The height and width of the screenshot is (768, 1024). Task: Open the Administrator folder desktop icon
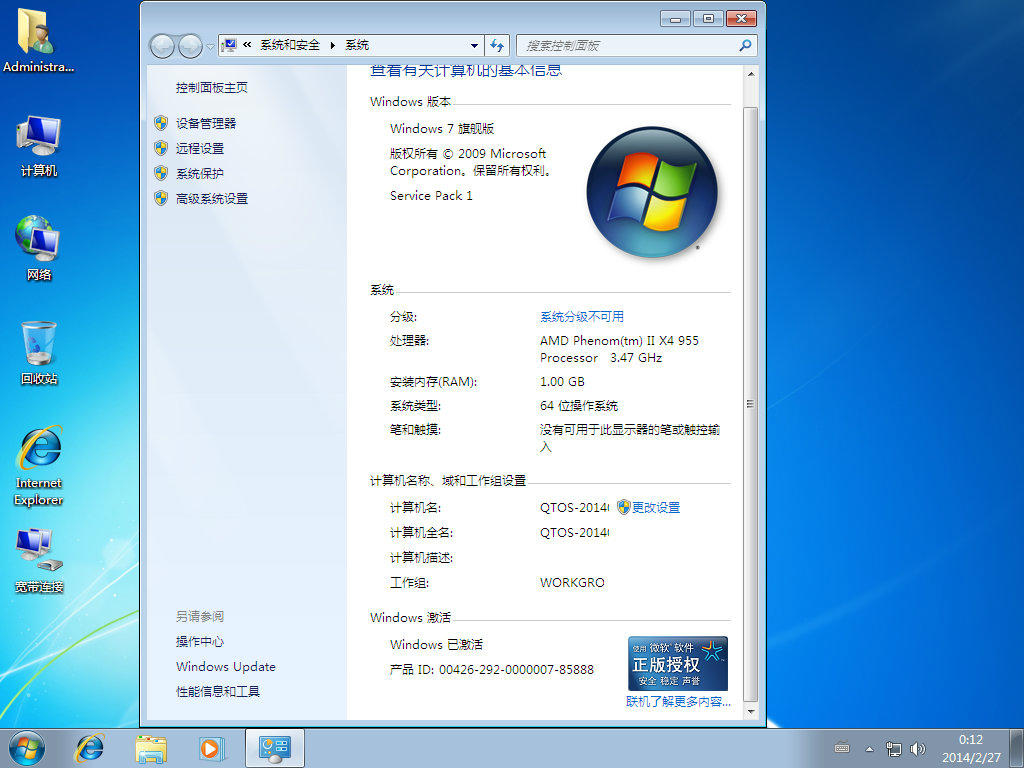(x=38, y=39)
